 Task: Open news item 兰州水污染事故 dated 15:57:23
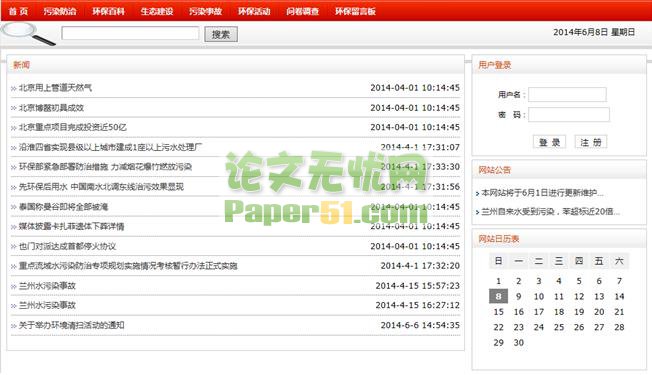[47, 286]
